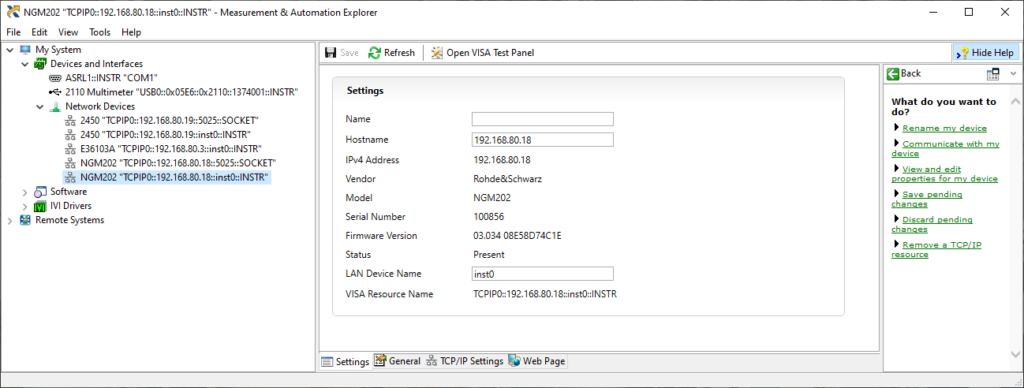1024x388 pixels.
Task: Select NGM202 5025::SOCKET entry
Action: [178, 163]
